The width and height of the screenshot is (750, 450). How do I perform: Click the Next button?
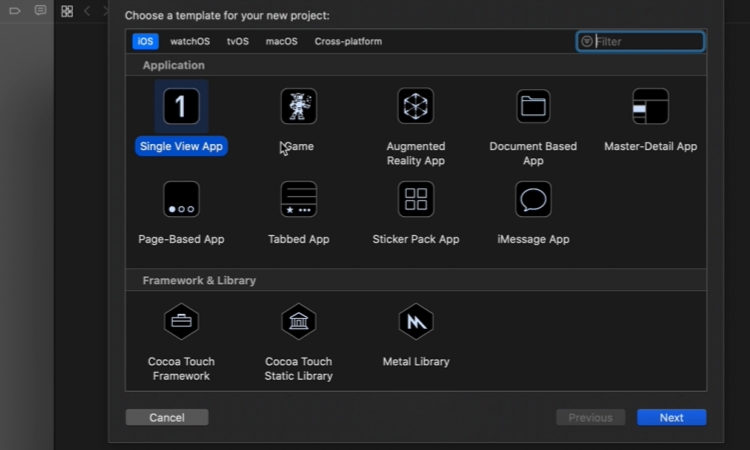tap(672, 417)
